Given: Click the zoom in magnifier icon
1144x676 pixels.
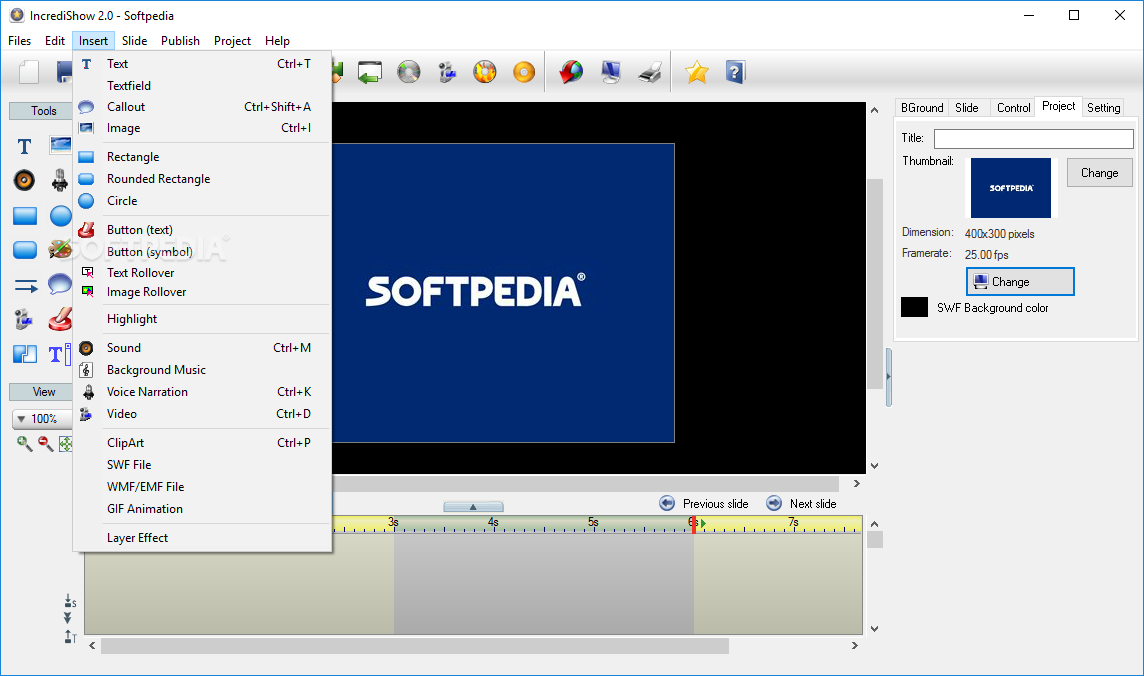Looking at the screenshot, I should tap(24, 443).
